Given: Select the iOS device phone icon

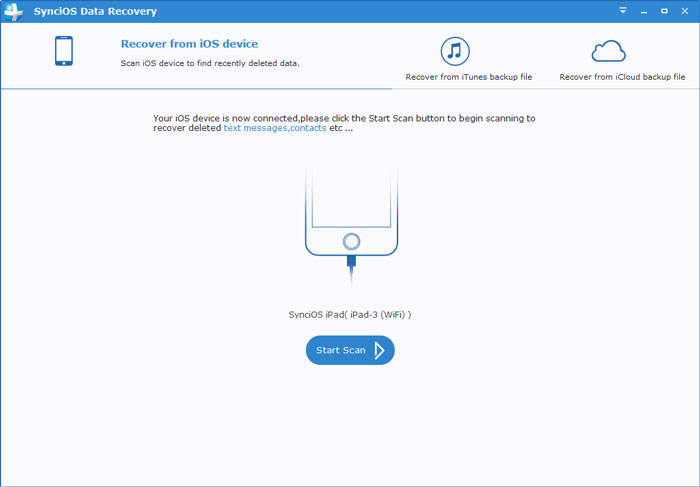Looking at the screenshot, I should click(x=64, y=51).
